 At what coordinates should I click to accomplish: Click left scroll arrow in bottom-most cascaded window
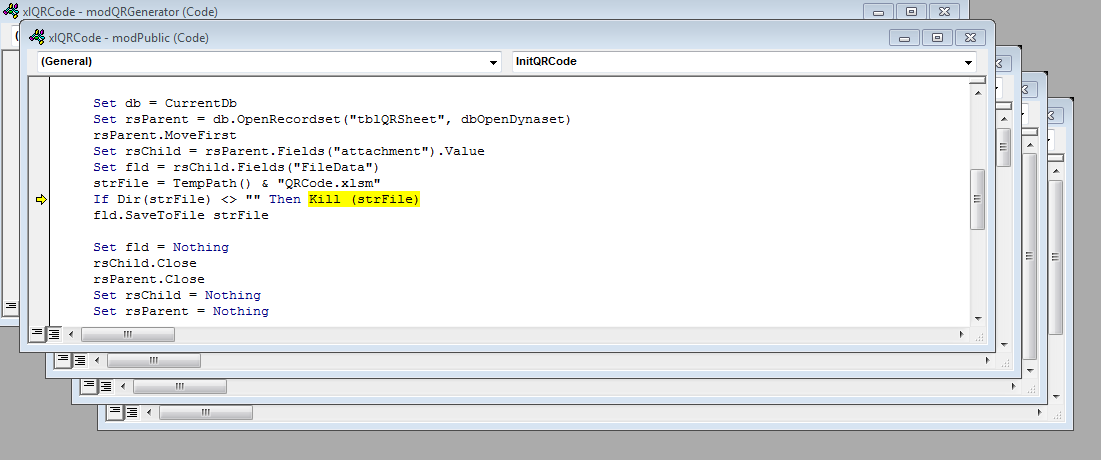[149, 412]
